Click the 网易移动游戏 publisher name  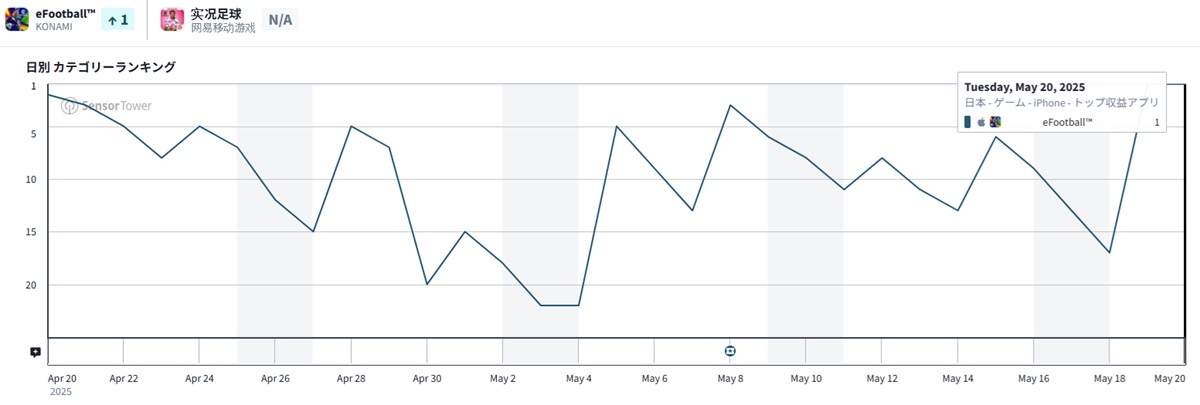pos(223,28)
